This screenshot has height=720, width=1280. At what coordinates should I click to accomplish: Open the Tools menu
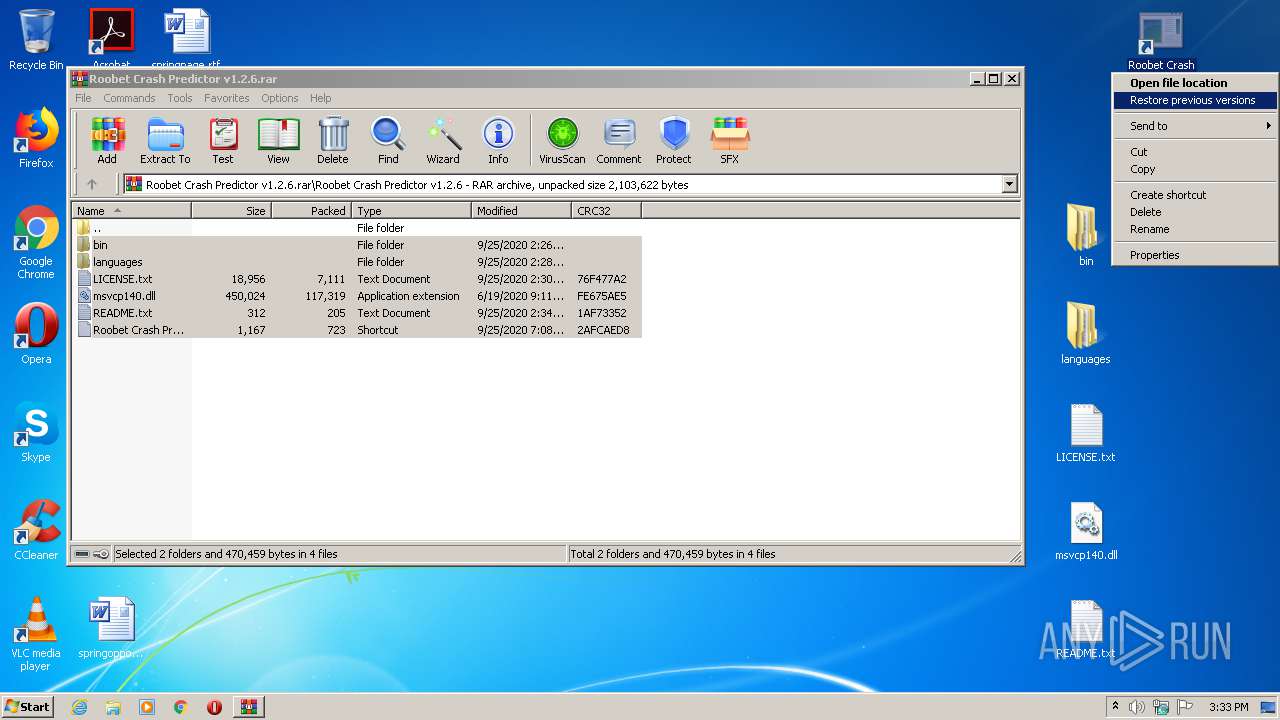pos(180,98)
